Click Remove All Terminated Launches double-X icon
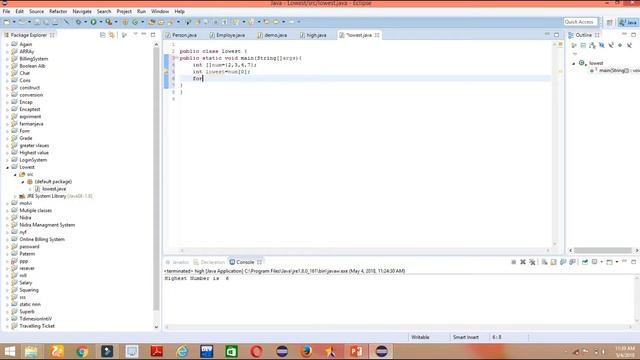The width and height of the screenshot is (640, 360). [x=532, y=262]
